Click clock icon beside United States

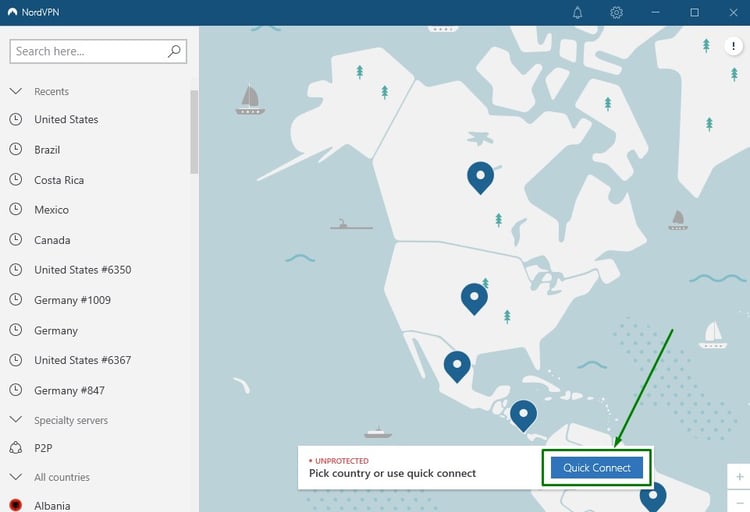[16, 119]
